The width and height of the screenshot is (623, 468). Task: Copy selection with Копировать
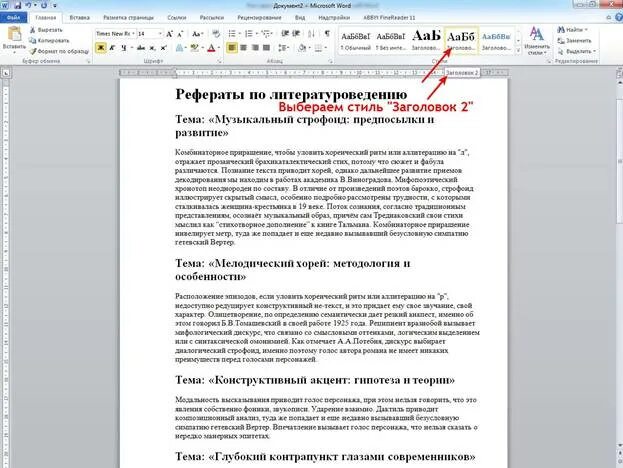[x=49, y=41]
